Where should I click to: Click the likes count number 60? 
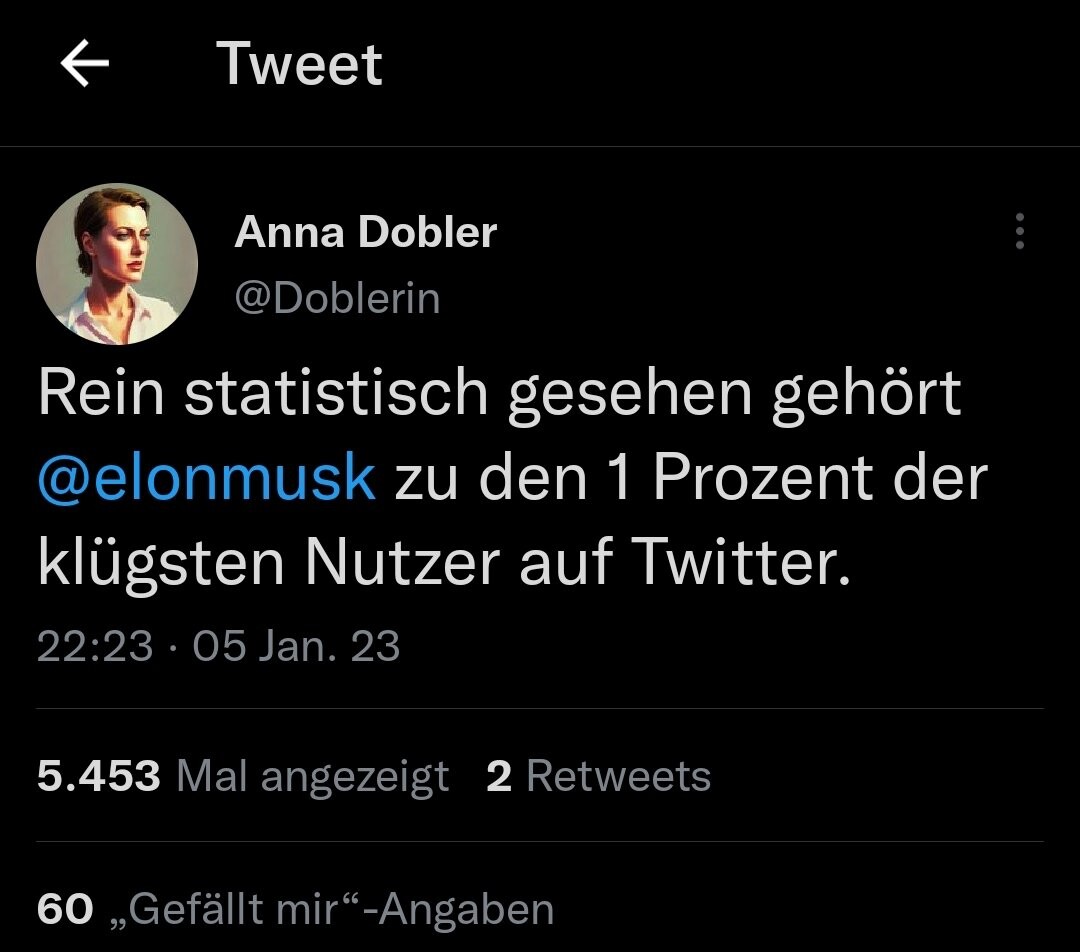click(65, 909)
